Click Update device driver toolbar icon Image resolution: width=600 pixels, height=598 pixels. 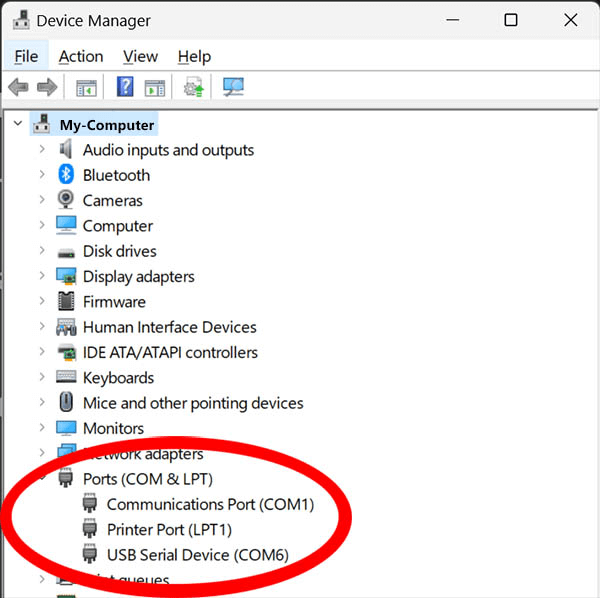point(194,87)
